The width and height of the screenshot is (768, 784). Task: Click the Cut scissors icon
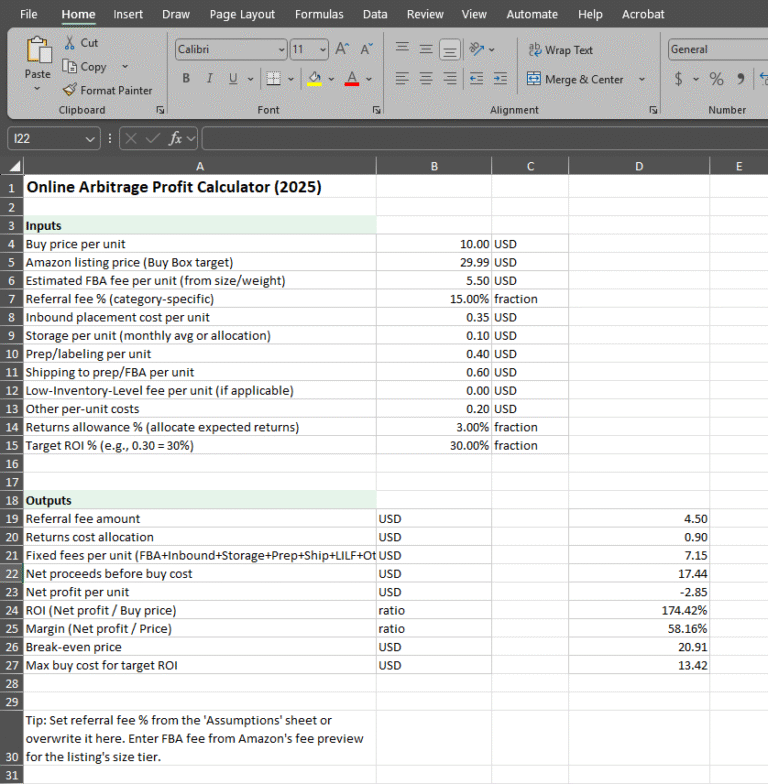coord(70,43)
